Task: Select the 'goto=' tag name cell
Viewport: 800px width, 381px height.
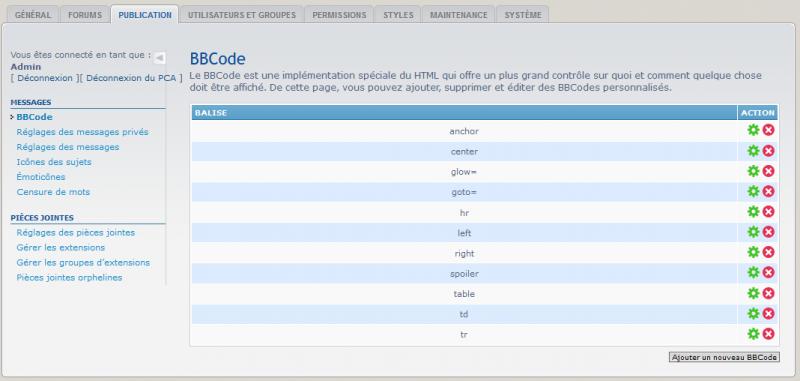Action: point(464,192)
